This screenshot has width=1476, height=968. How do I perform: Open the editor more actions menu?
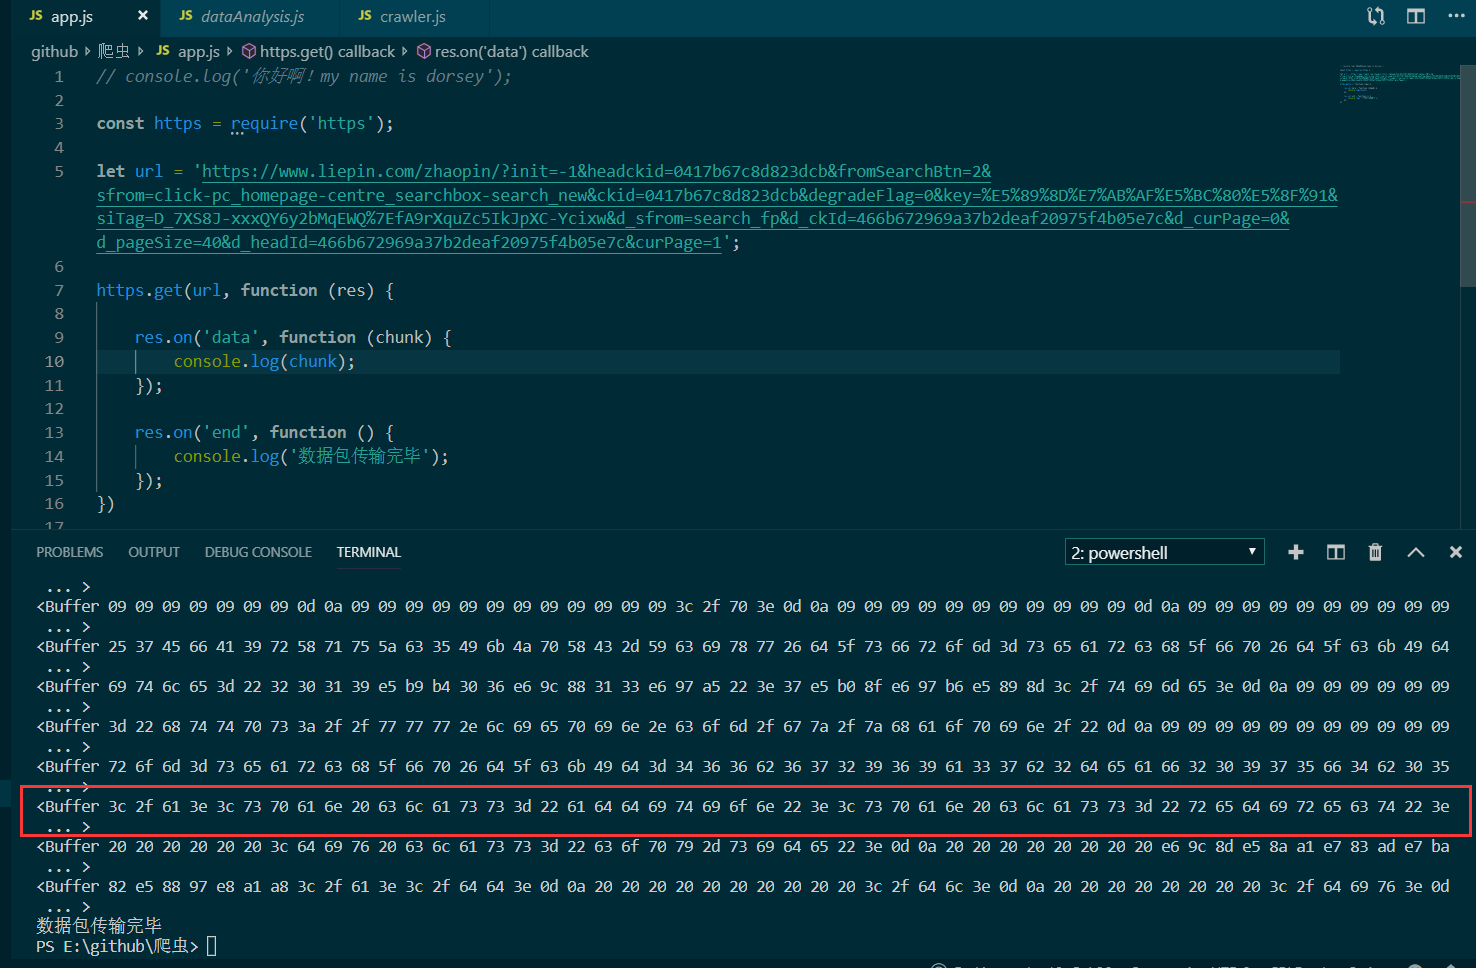point(1456,16)
